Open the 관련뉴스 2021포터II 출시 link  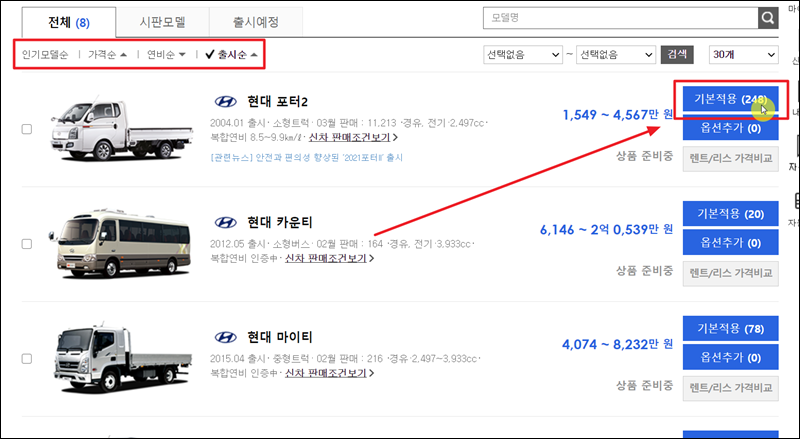(x=306, y=157)
